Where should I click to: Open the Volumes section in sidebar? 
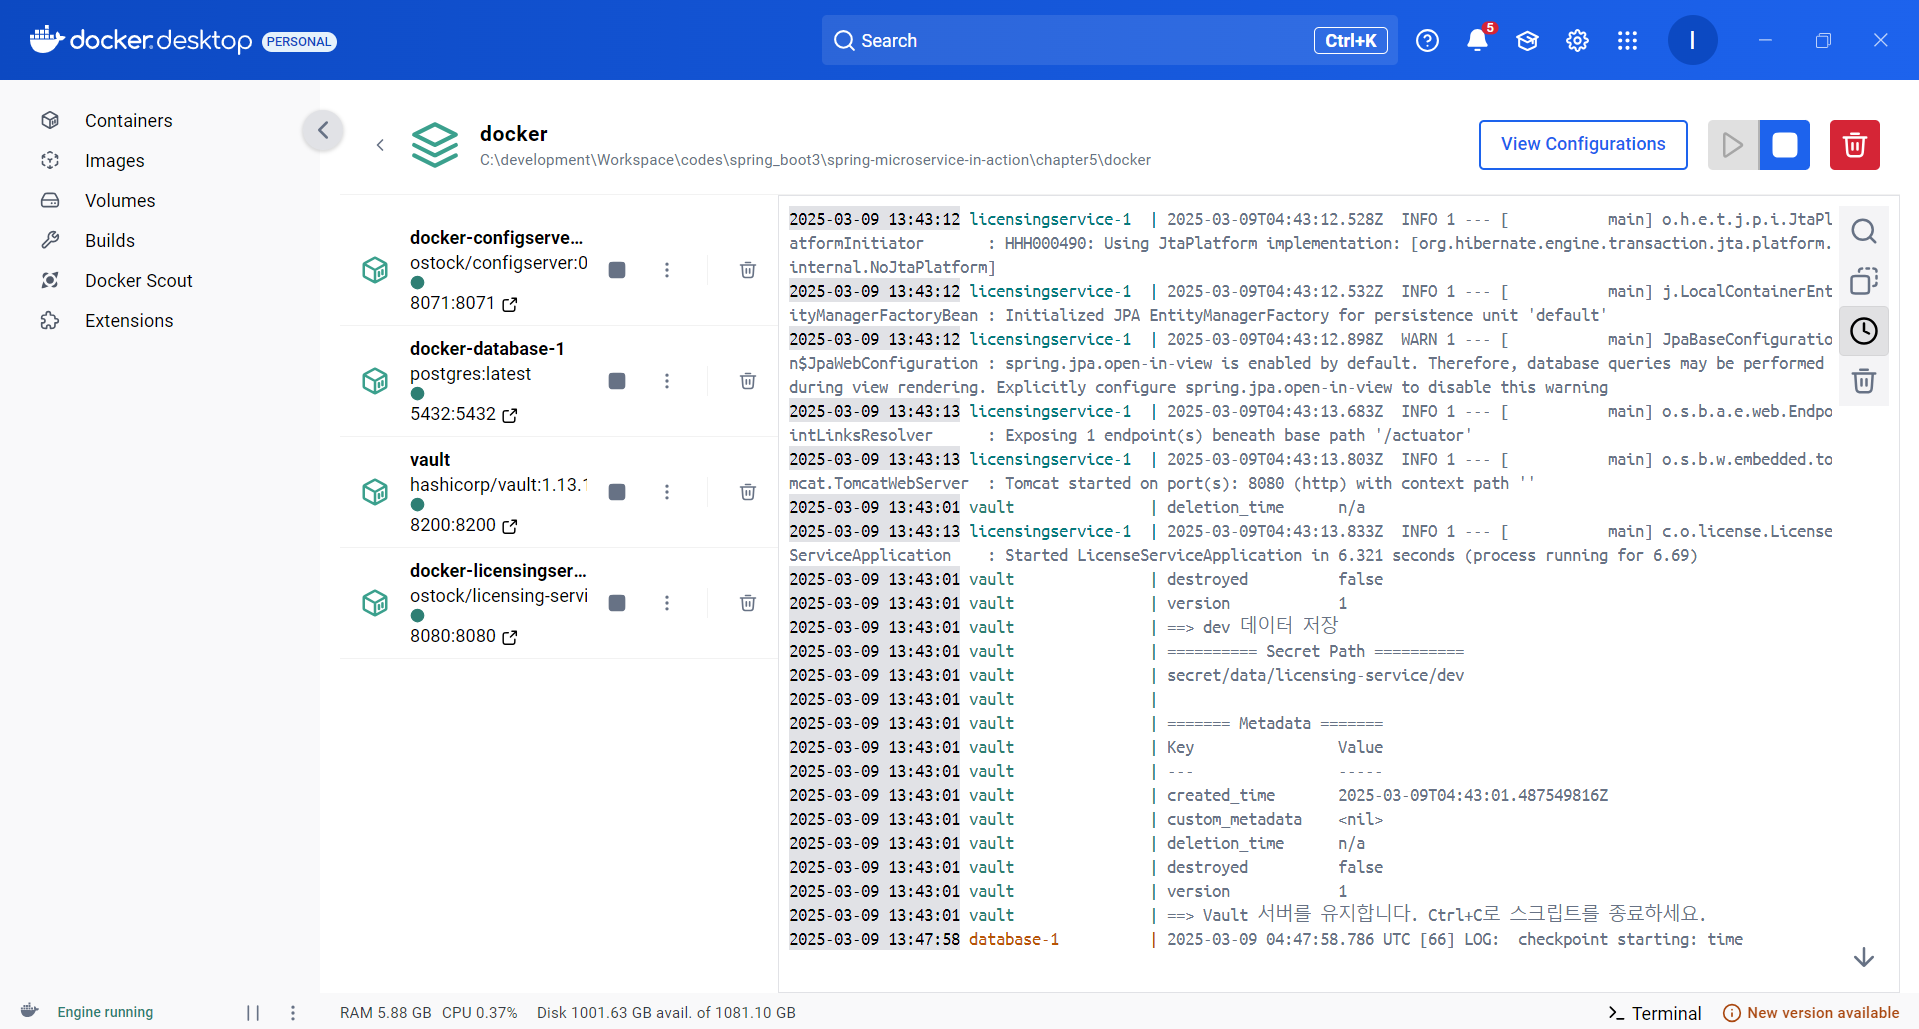pos(120,200)
